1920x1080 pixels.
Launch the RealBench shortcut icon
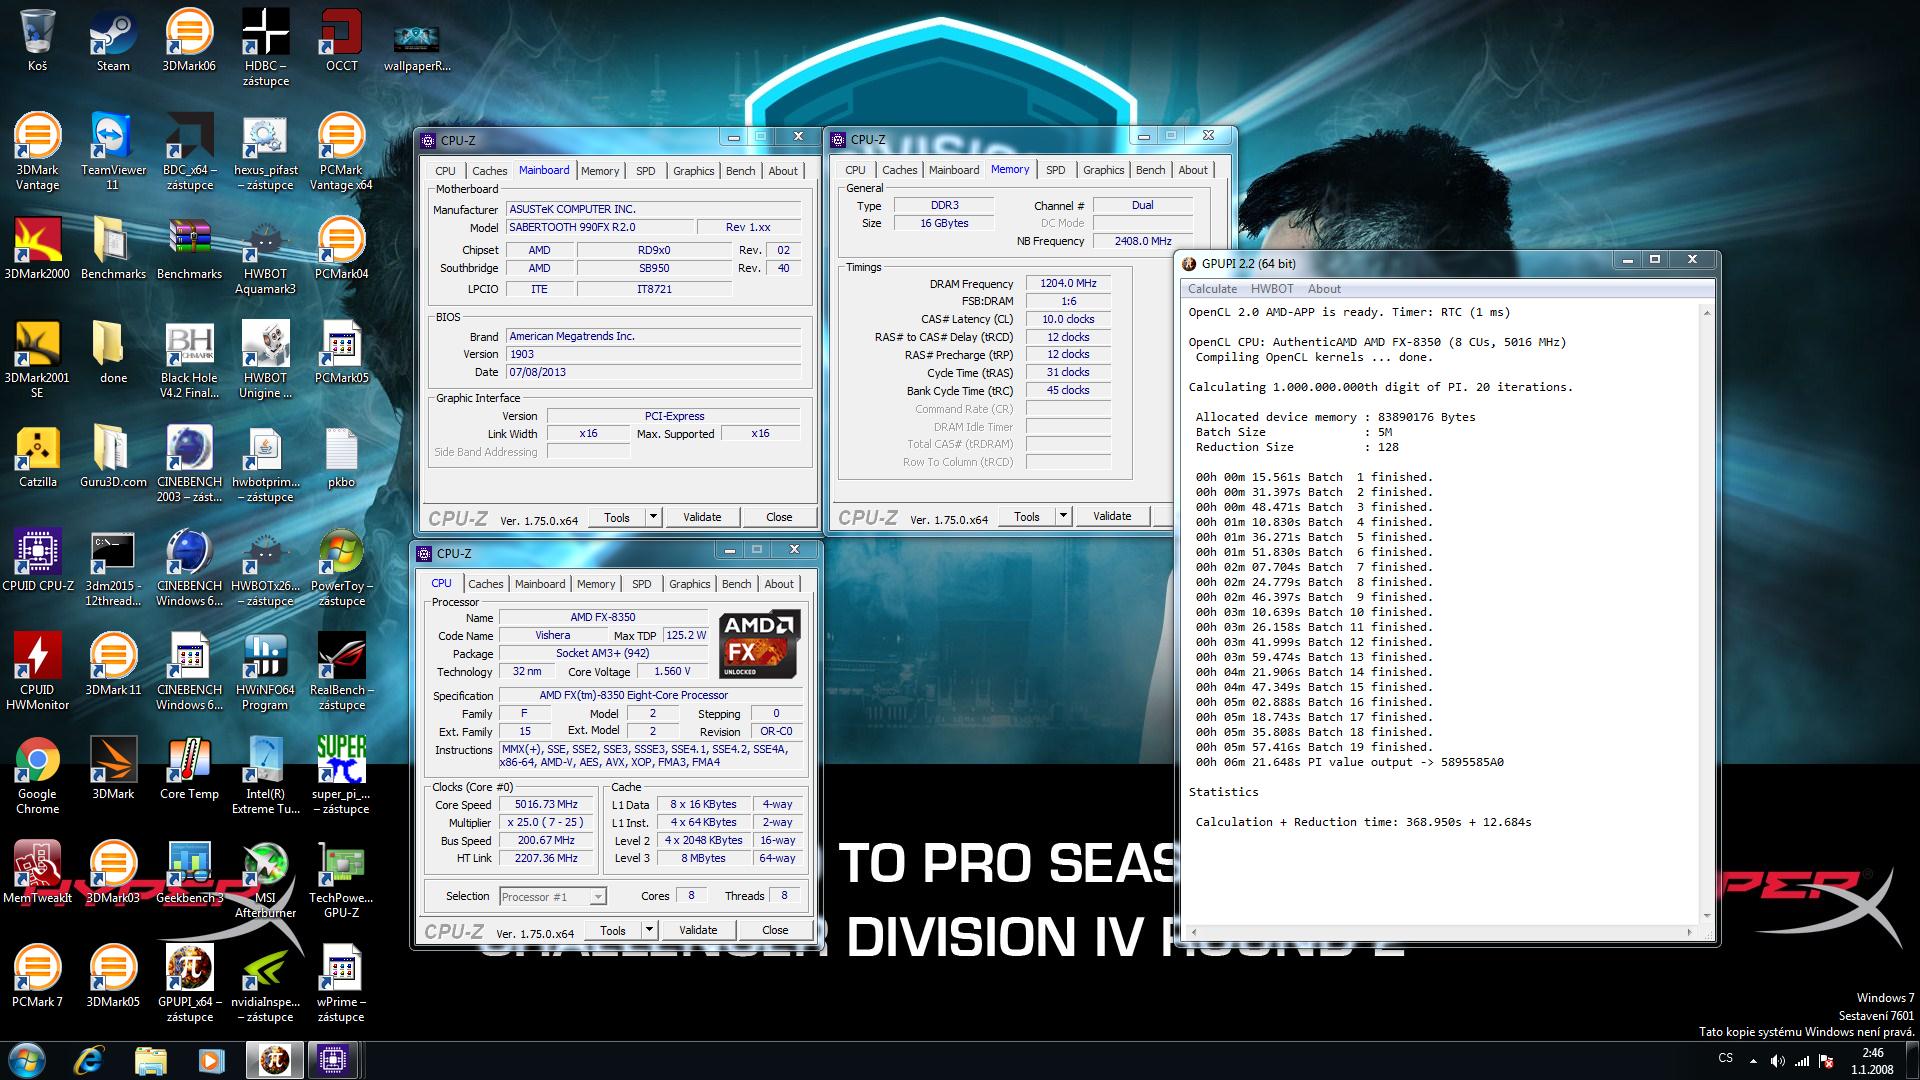click(341, 672)
